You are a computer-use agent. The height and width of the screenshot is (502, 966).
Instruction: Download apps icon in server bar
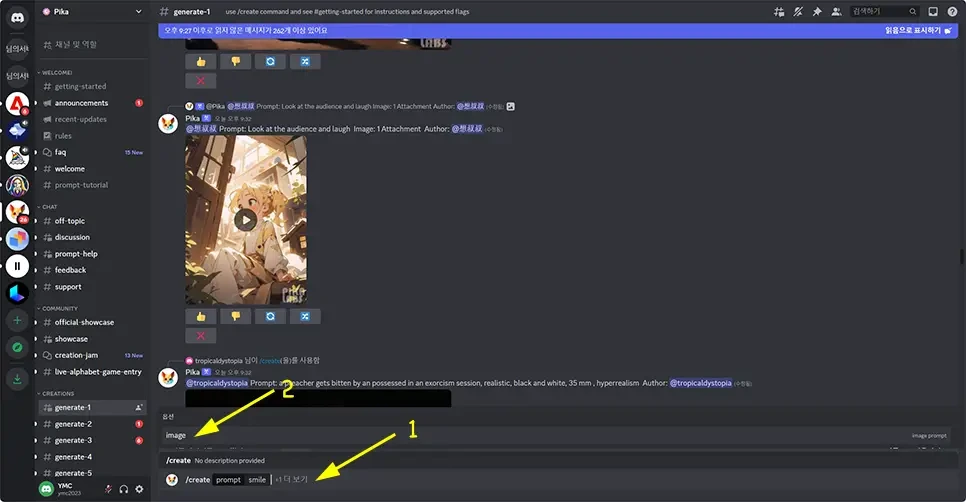(x=17, y=379)
